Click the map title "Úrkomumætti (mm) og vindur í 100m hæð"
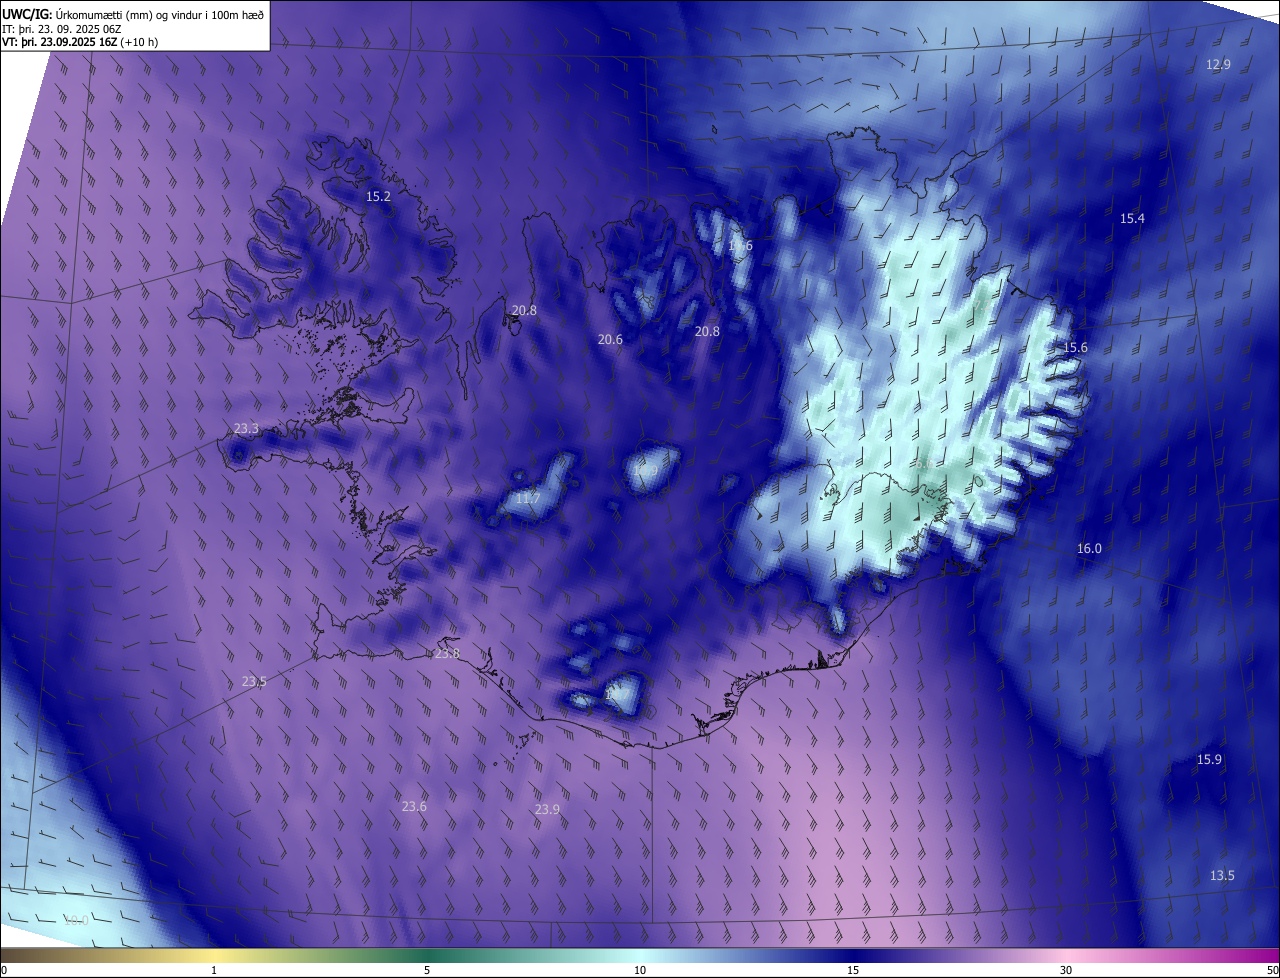1280x978 pixels. [160, 14]
